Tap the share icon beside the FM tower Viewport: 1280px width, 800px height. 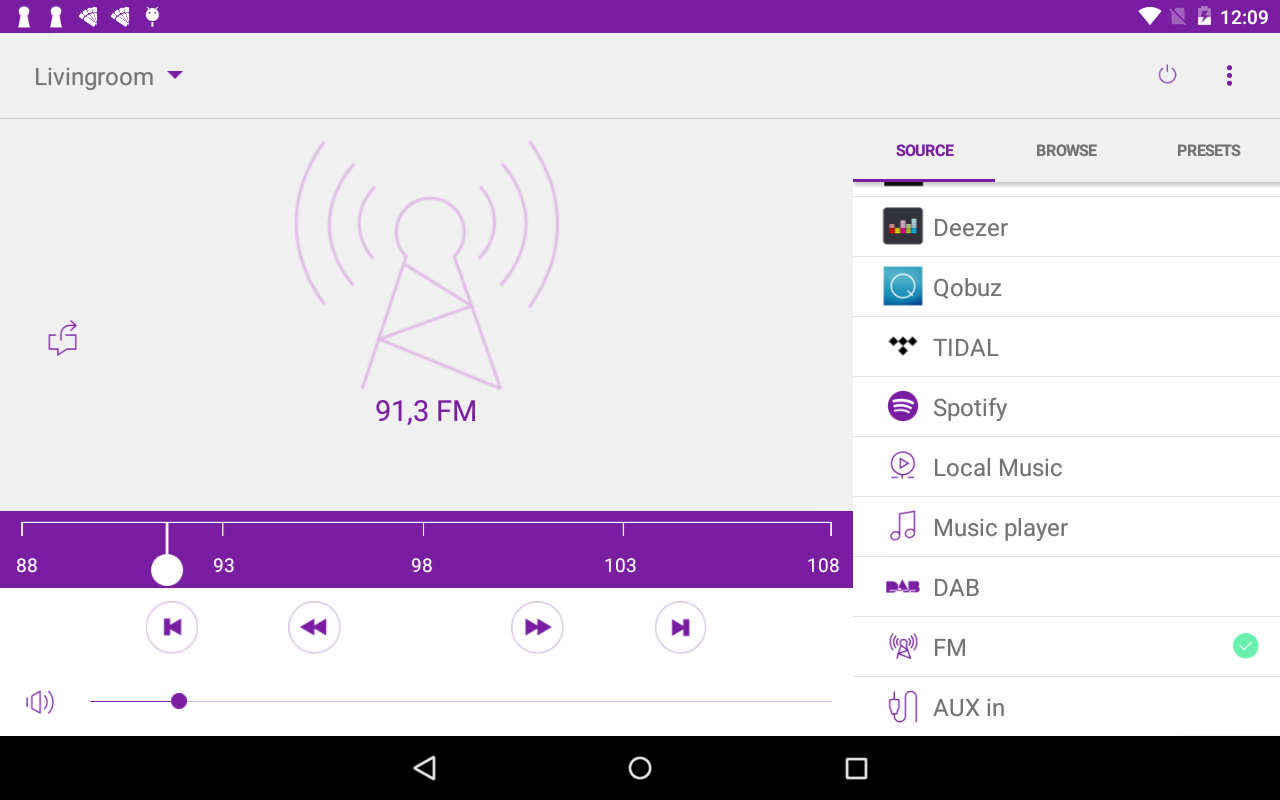63,339
